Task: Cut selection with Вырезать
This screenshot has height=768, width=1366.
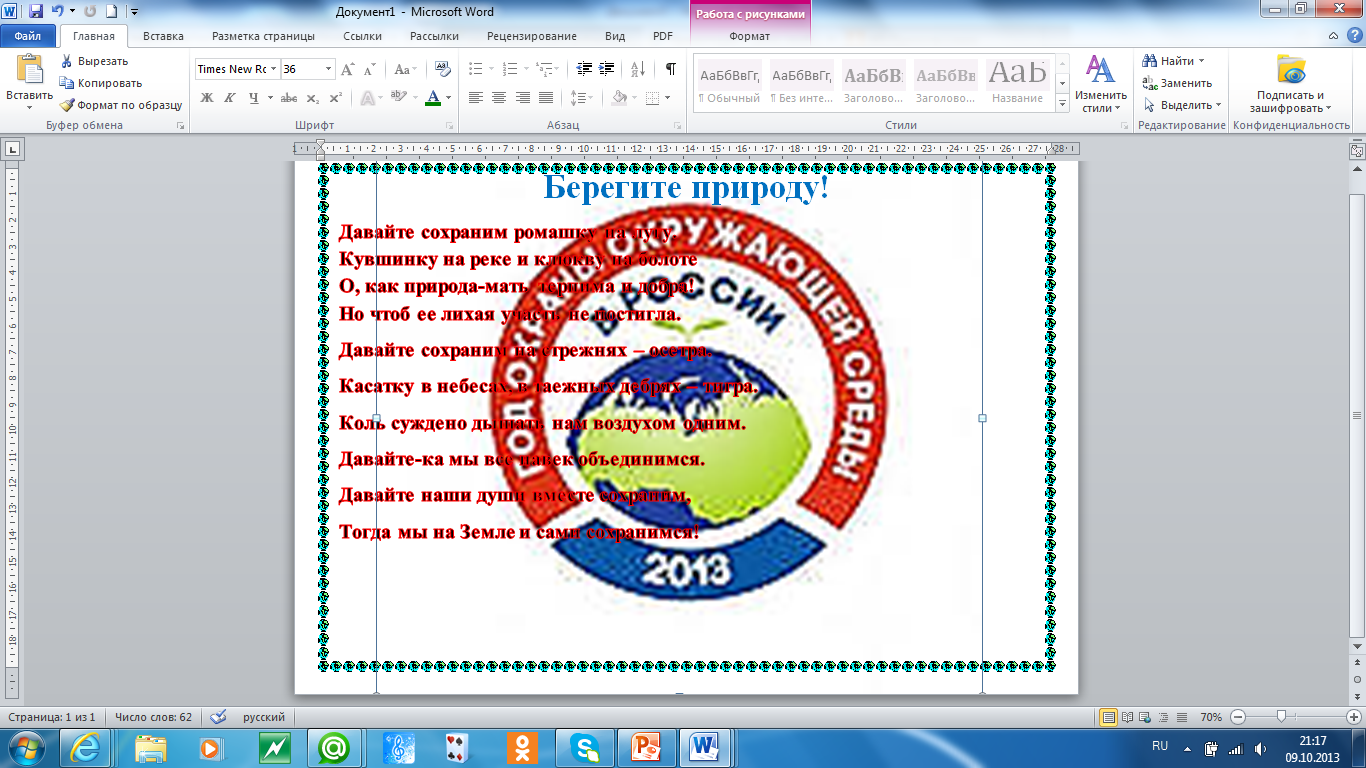Action: coord(93,61)
